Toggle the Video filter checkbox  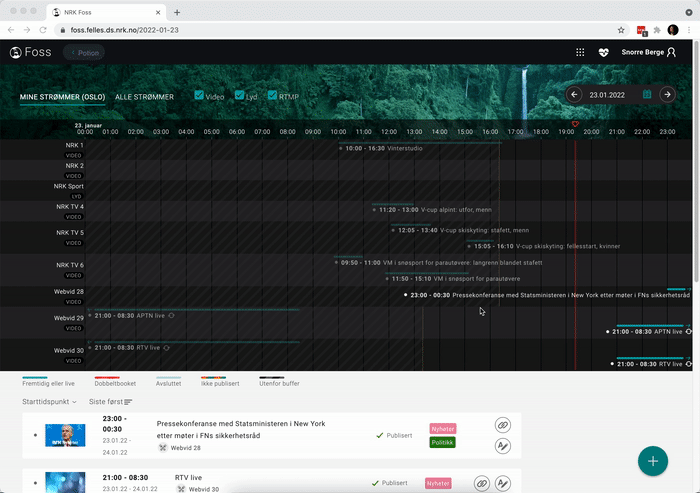pos(199,95)
